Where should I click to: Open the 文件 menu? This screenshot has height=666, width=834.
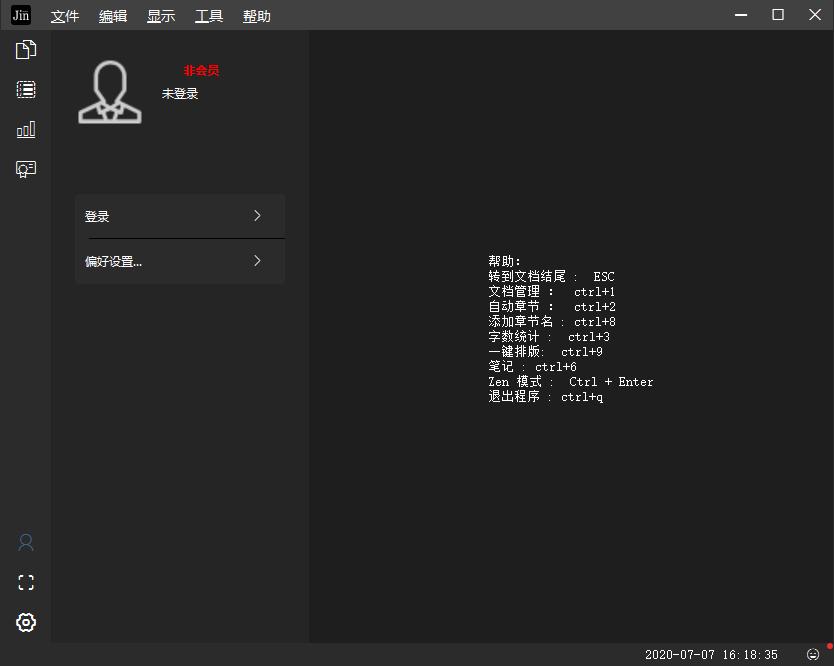click(x=65, y=16)
